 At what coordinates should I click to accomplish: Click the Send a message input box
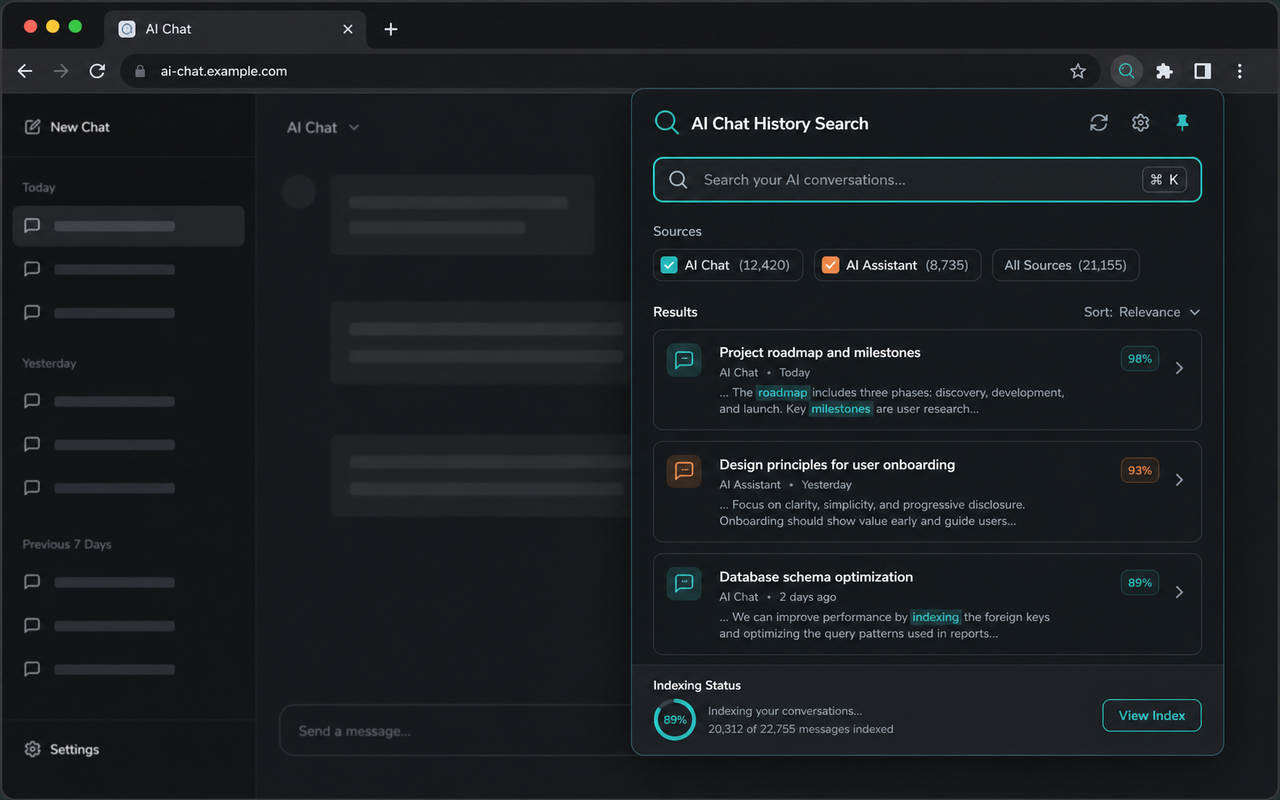point(455,731)
